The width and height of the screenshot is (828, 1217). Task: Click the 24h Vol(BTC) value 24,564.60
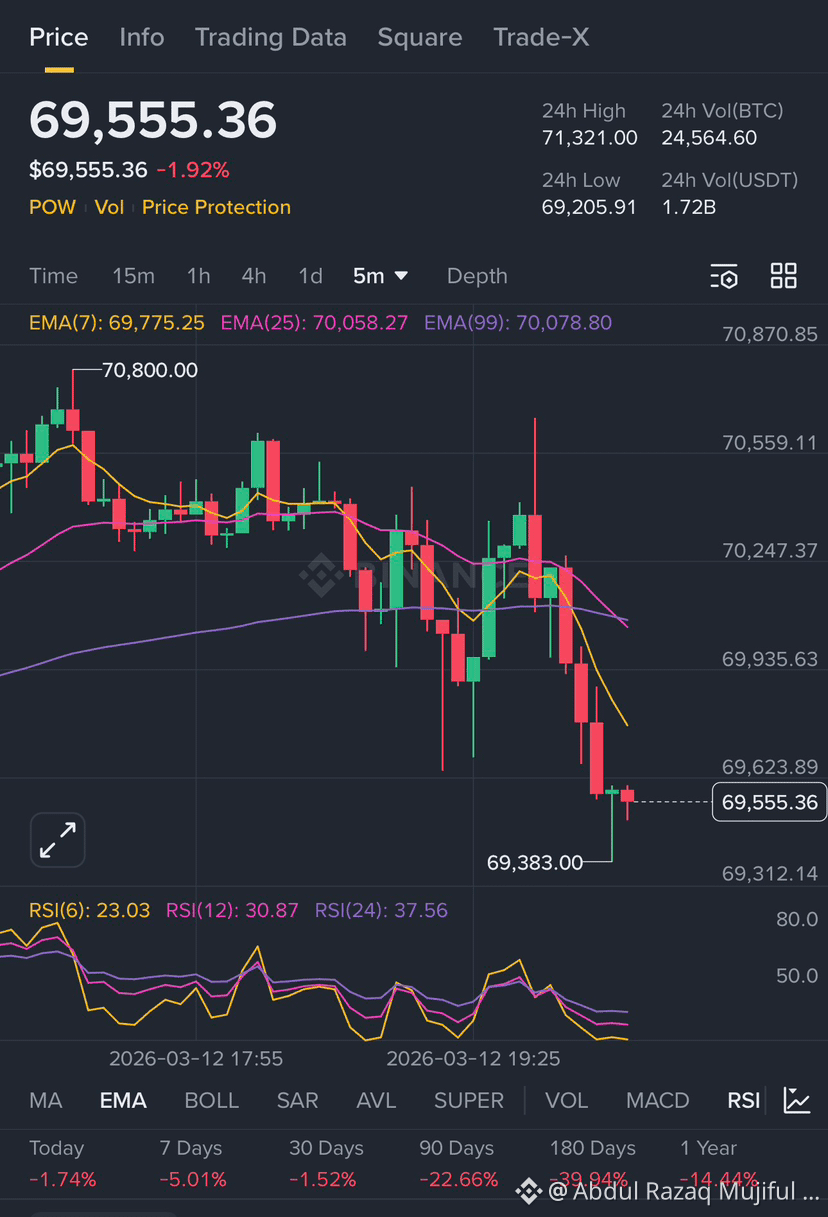[709, 138]
